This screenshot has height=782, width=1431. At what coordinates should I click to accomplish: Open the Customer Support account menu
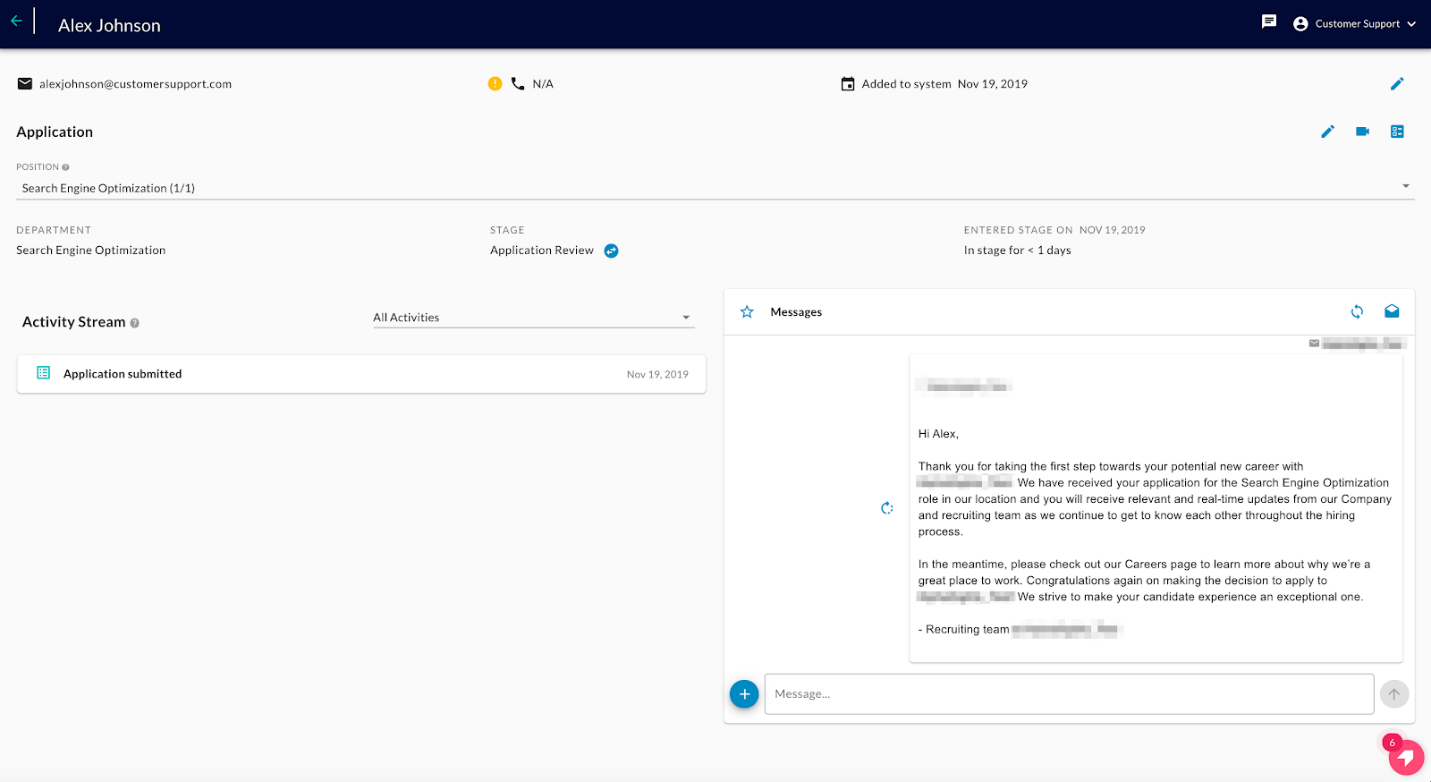tap(1355, 24)
